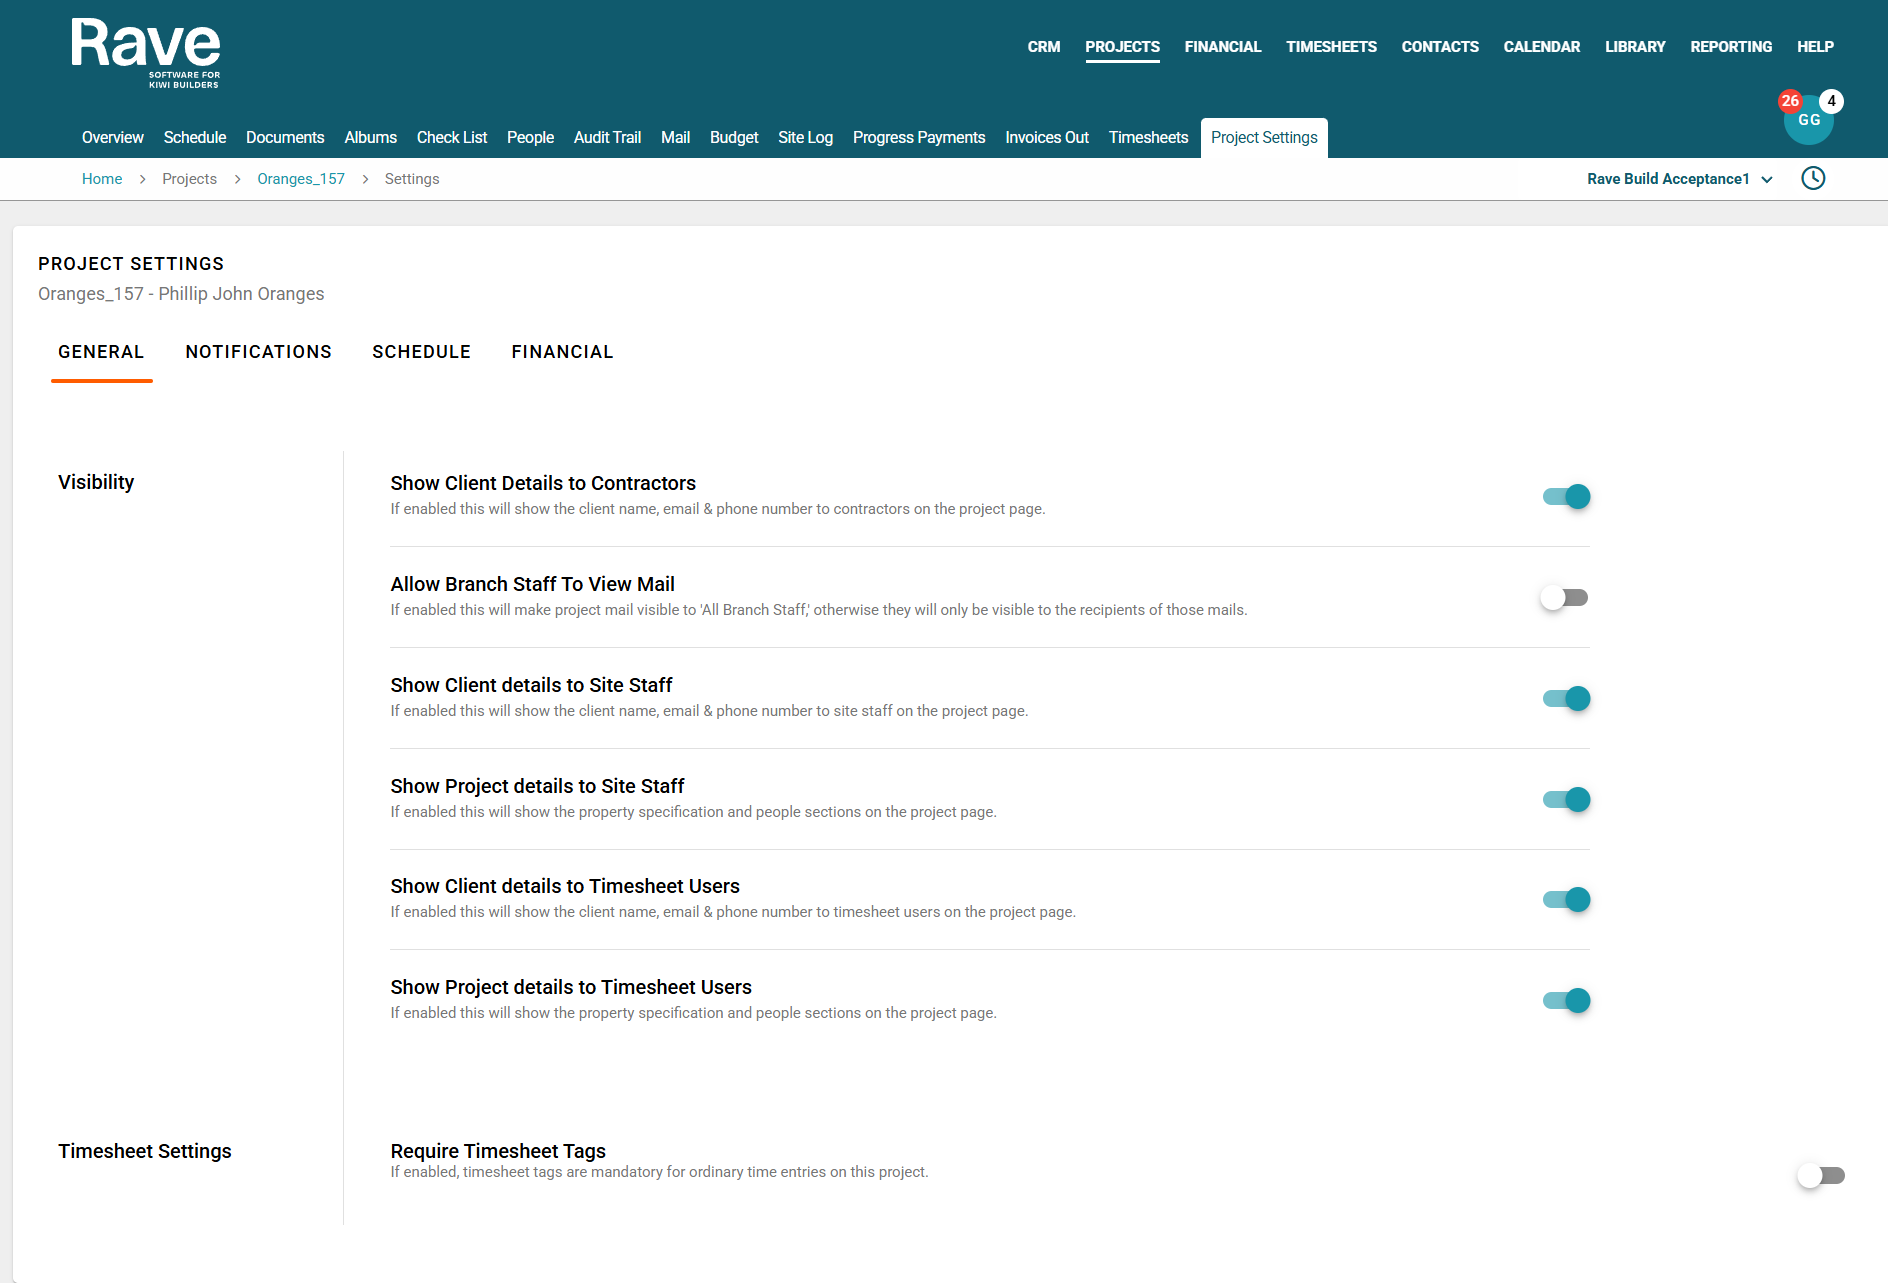Enable Require Timesheet Tags switch

[1821, 1175]
